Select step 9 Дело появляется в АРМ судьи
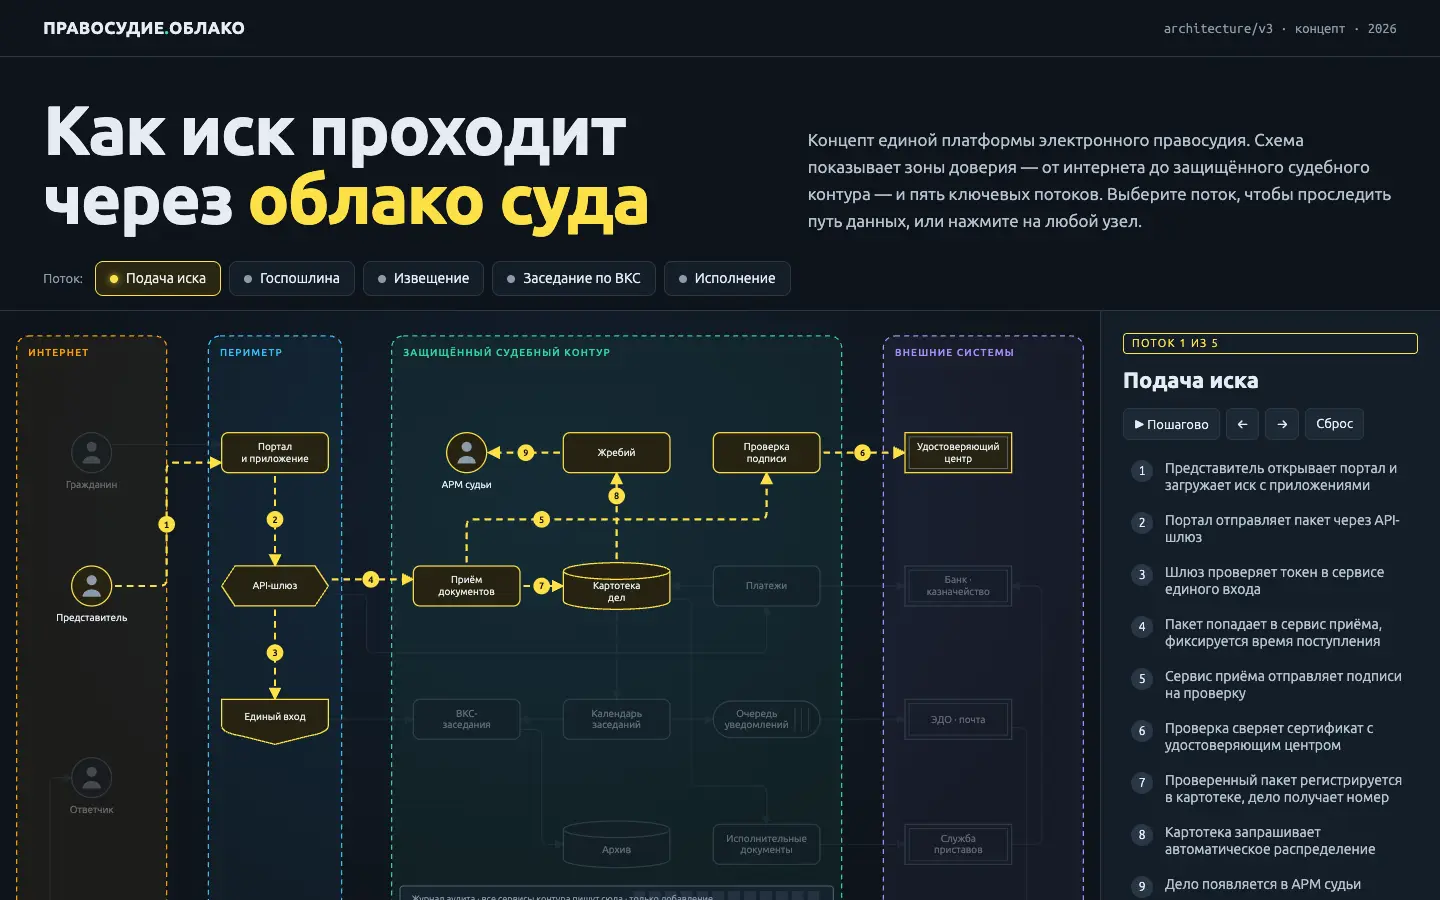1440x900 pixels. pyautogui.click(x=1270, y=885)
